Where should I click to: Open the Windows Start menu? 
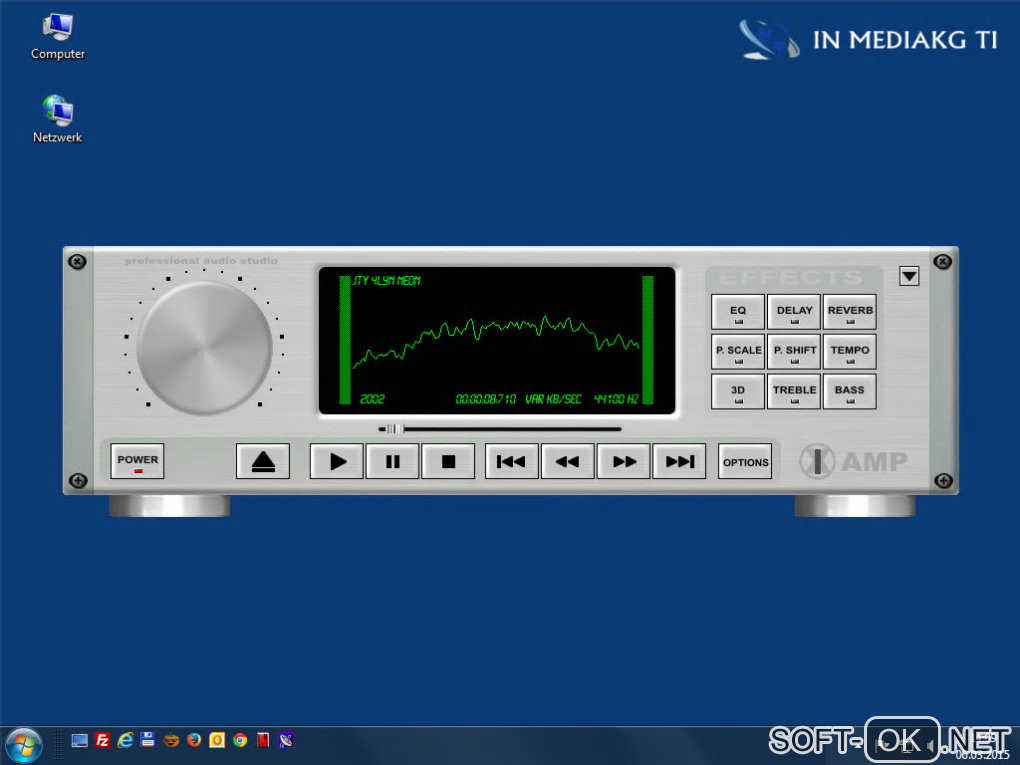(x=24, y=745)
